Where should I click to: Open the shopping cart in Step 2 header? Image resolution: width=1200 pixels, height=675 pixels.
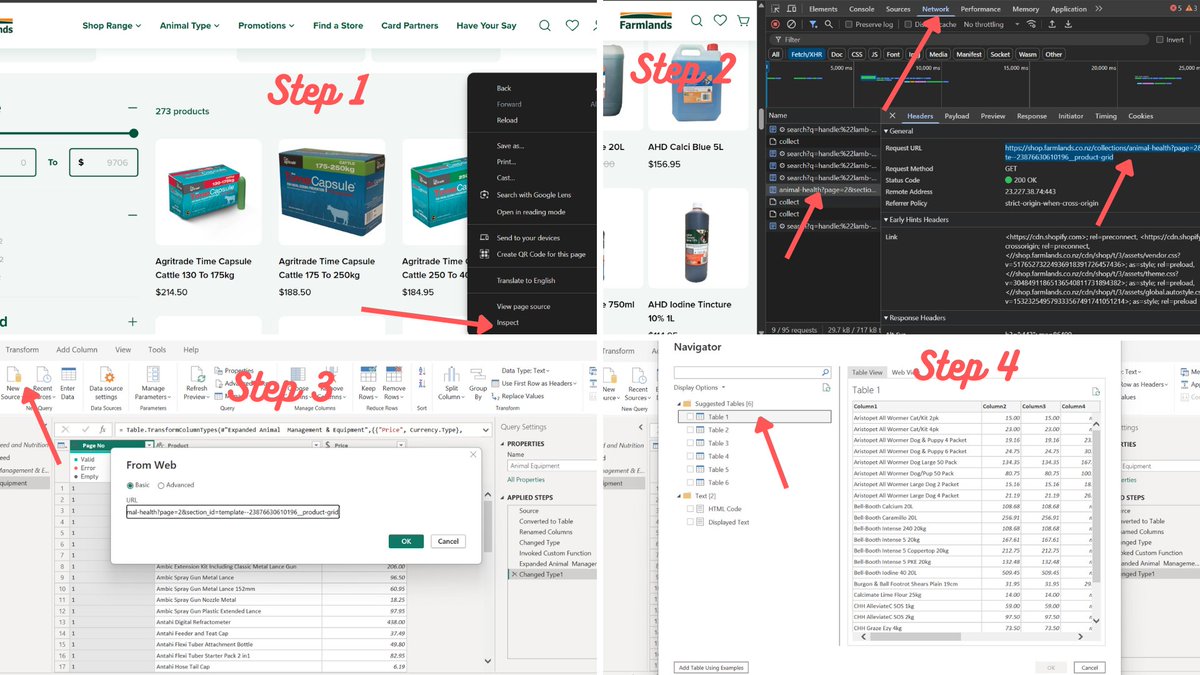pyautogui.click(x=745, y=20)
